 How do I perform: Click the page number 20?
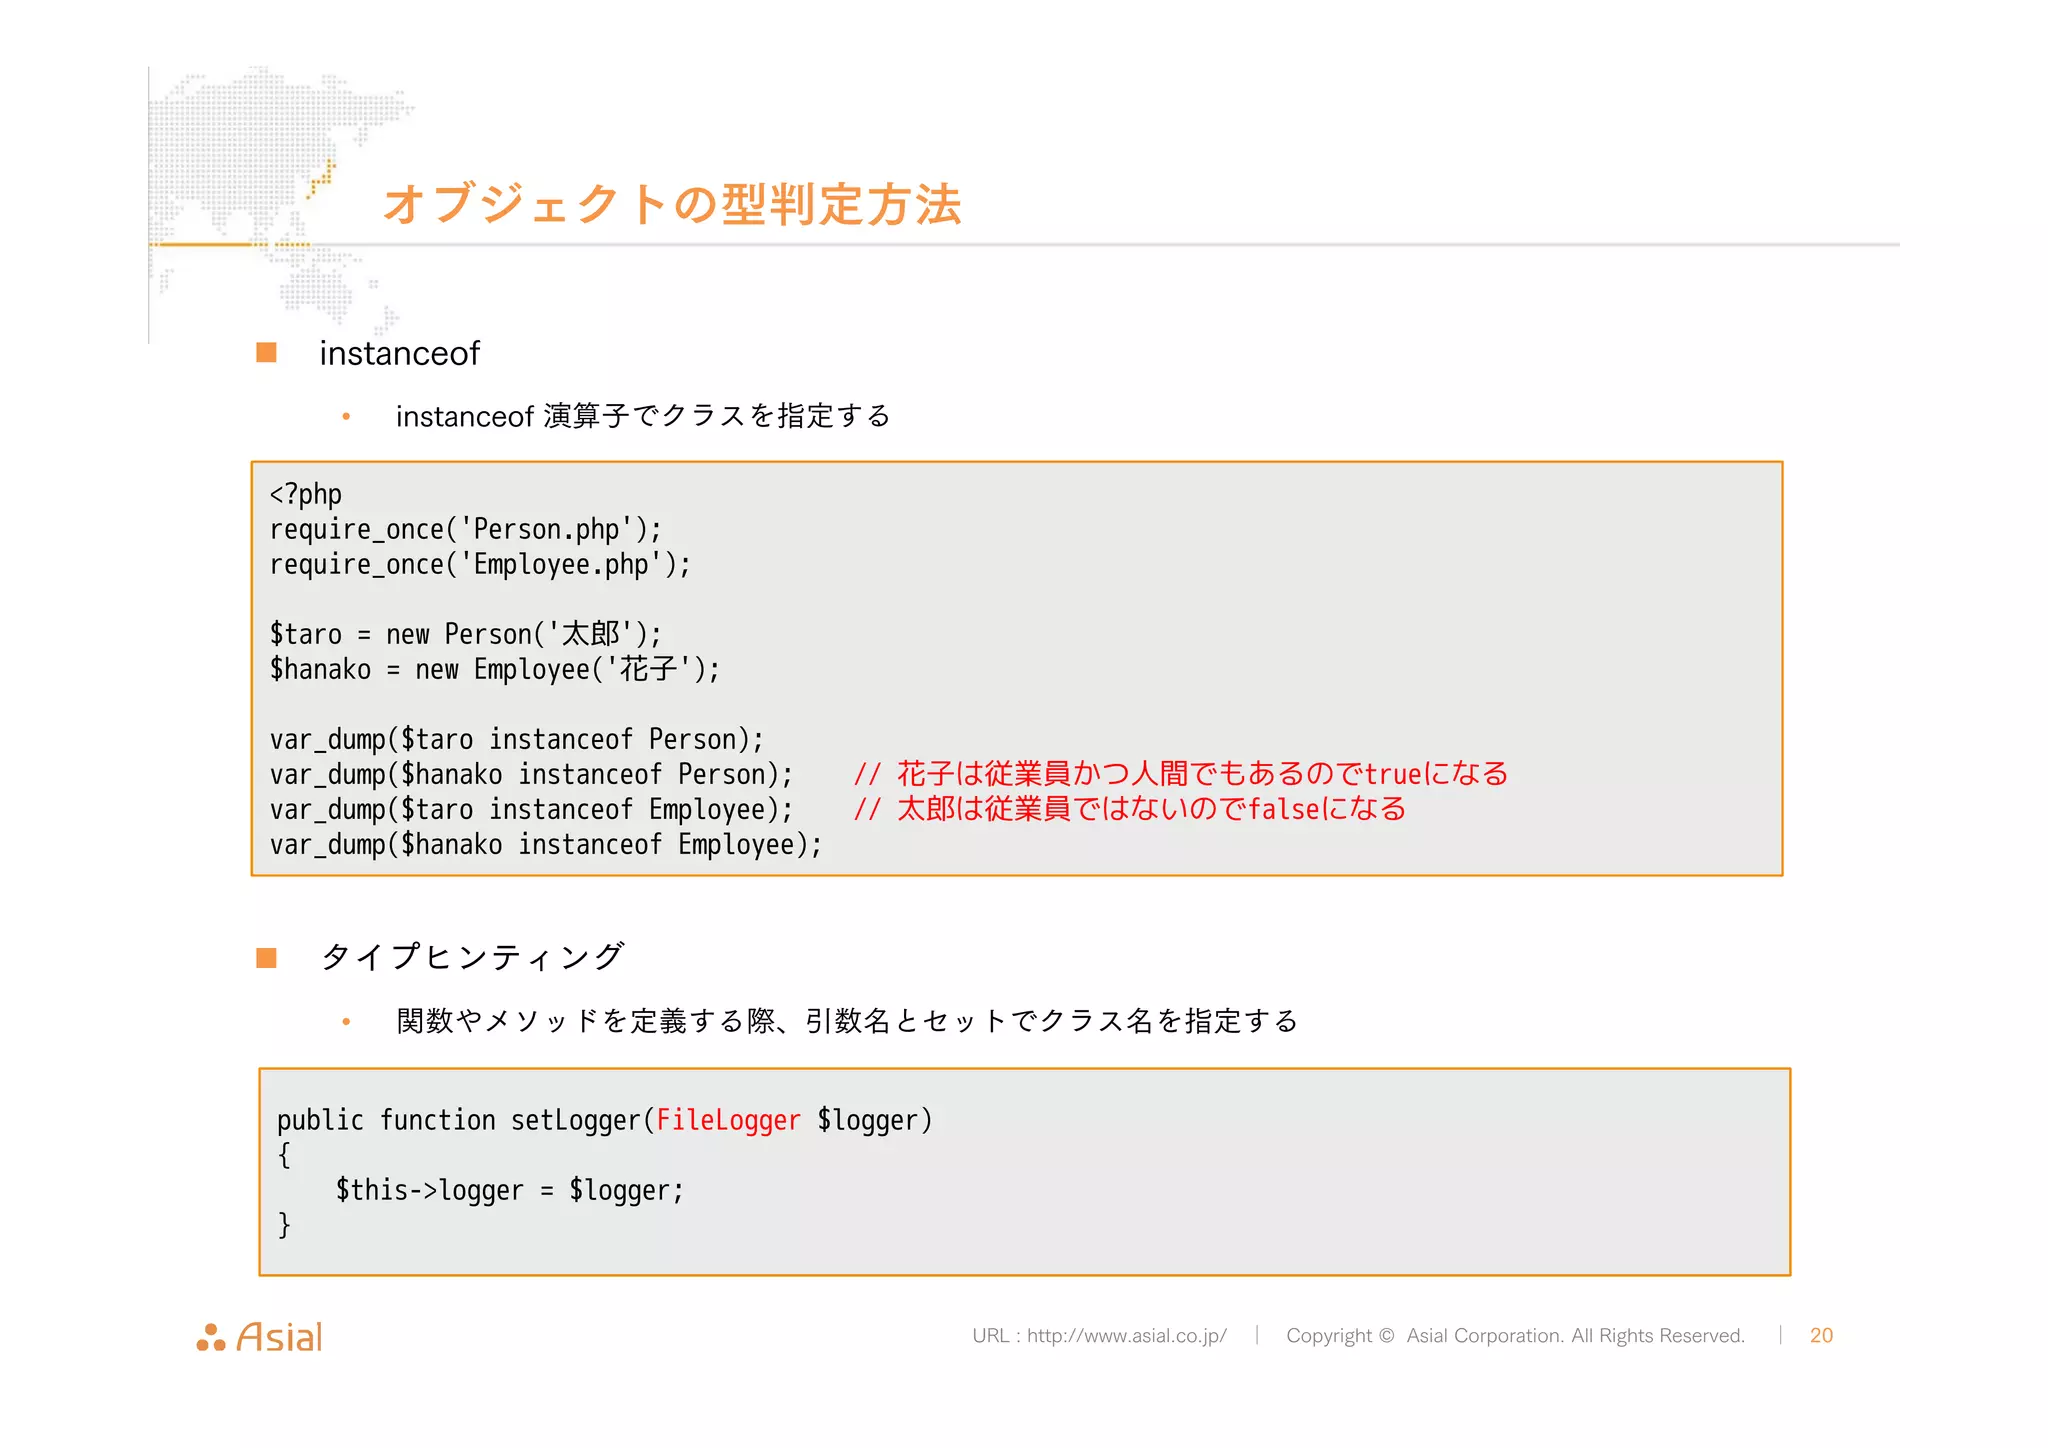(x=1821, y=1335)
